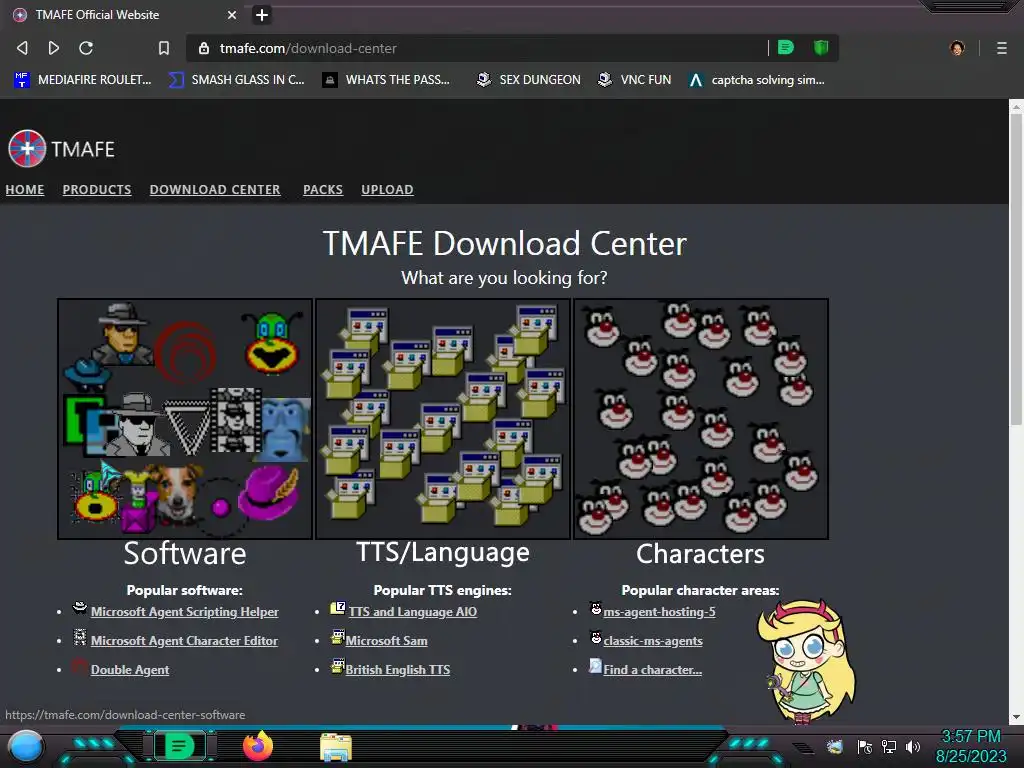Image resolution: width=1024 pixels, height=768 pixels.
Task: Open the VNC FUN bookmark
Action: (635, 80)
